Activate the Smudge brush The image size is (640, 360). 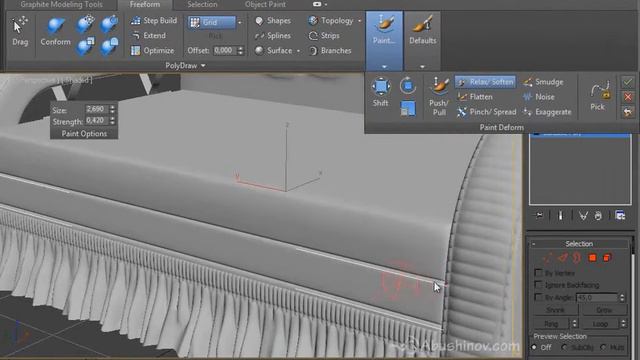click(x=543, y=82)
